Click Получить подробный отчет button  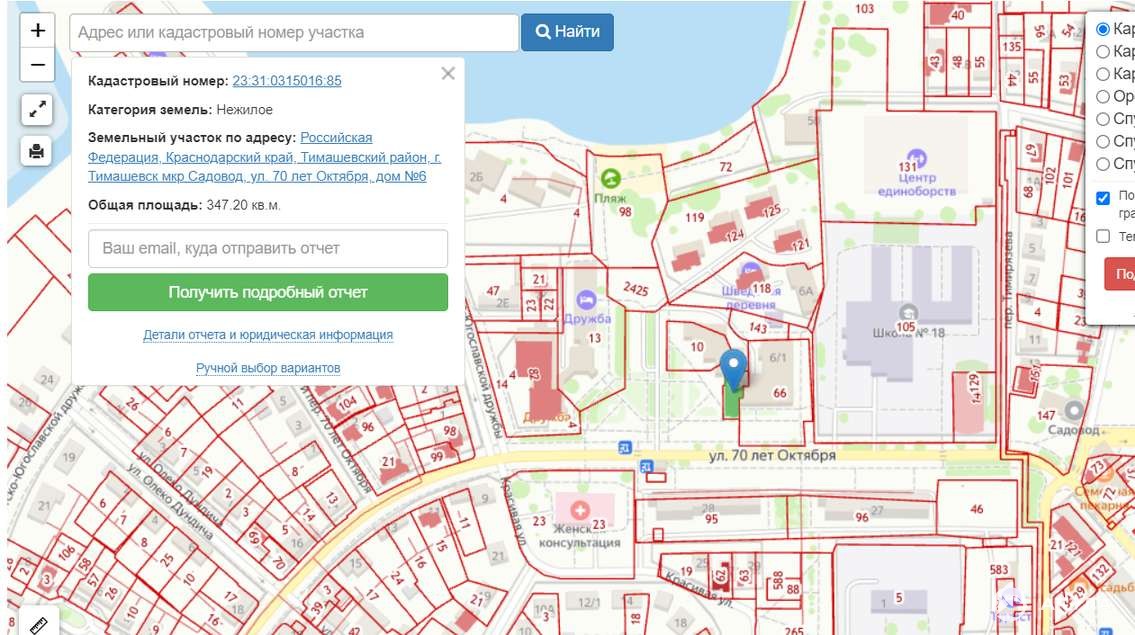(x=268, y=292)
